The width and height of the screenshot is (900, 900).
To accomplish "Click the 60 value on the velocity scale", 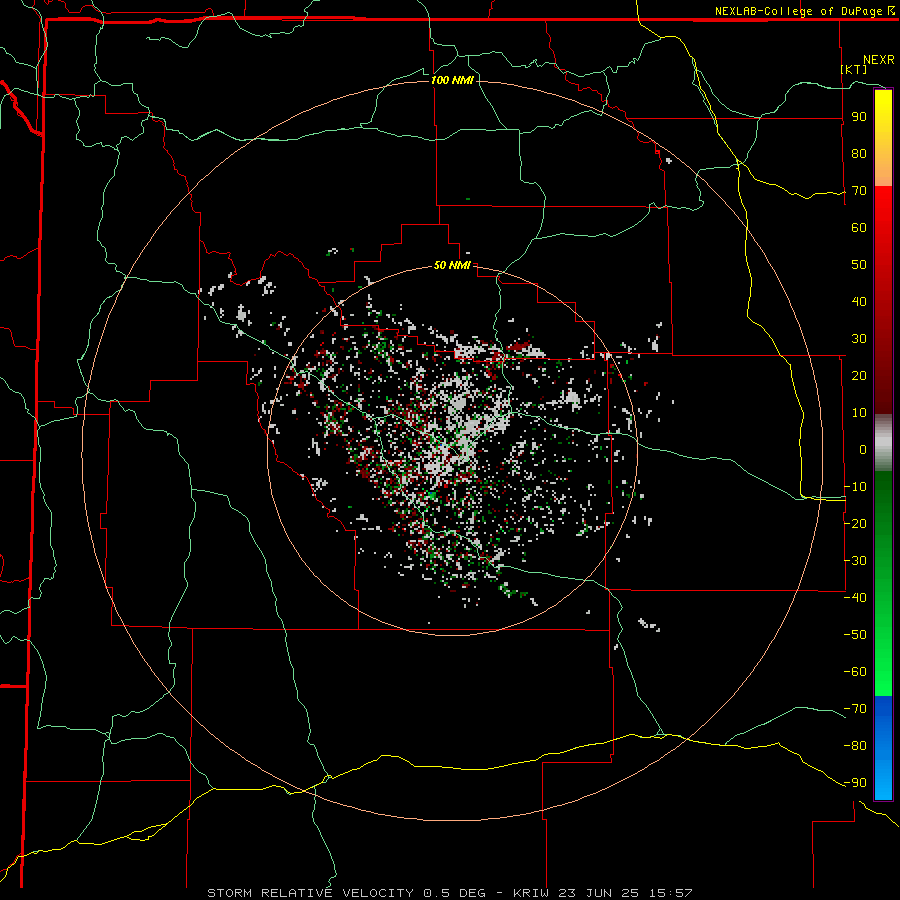I will tap(859, 228).
